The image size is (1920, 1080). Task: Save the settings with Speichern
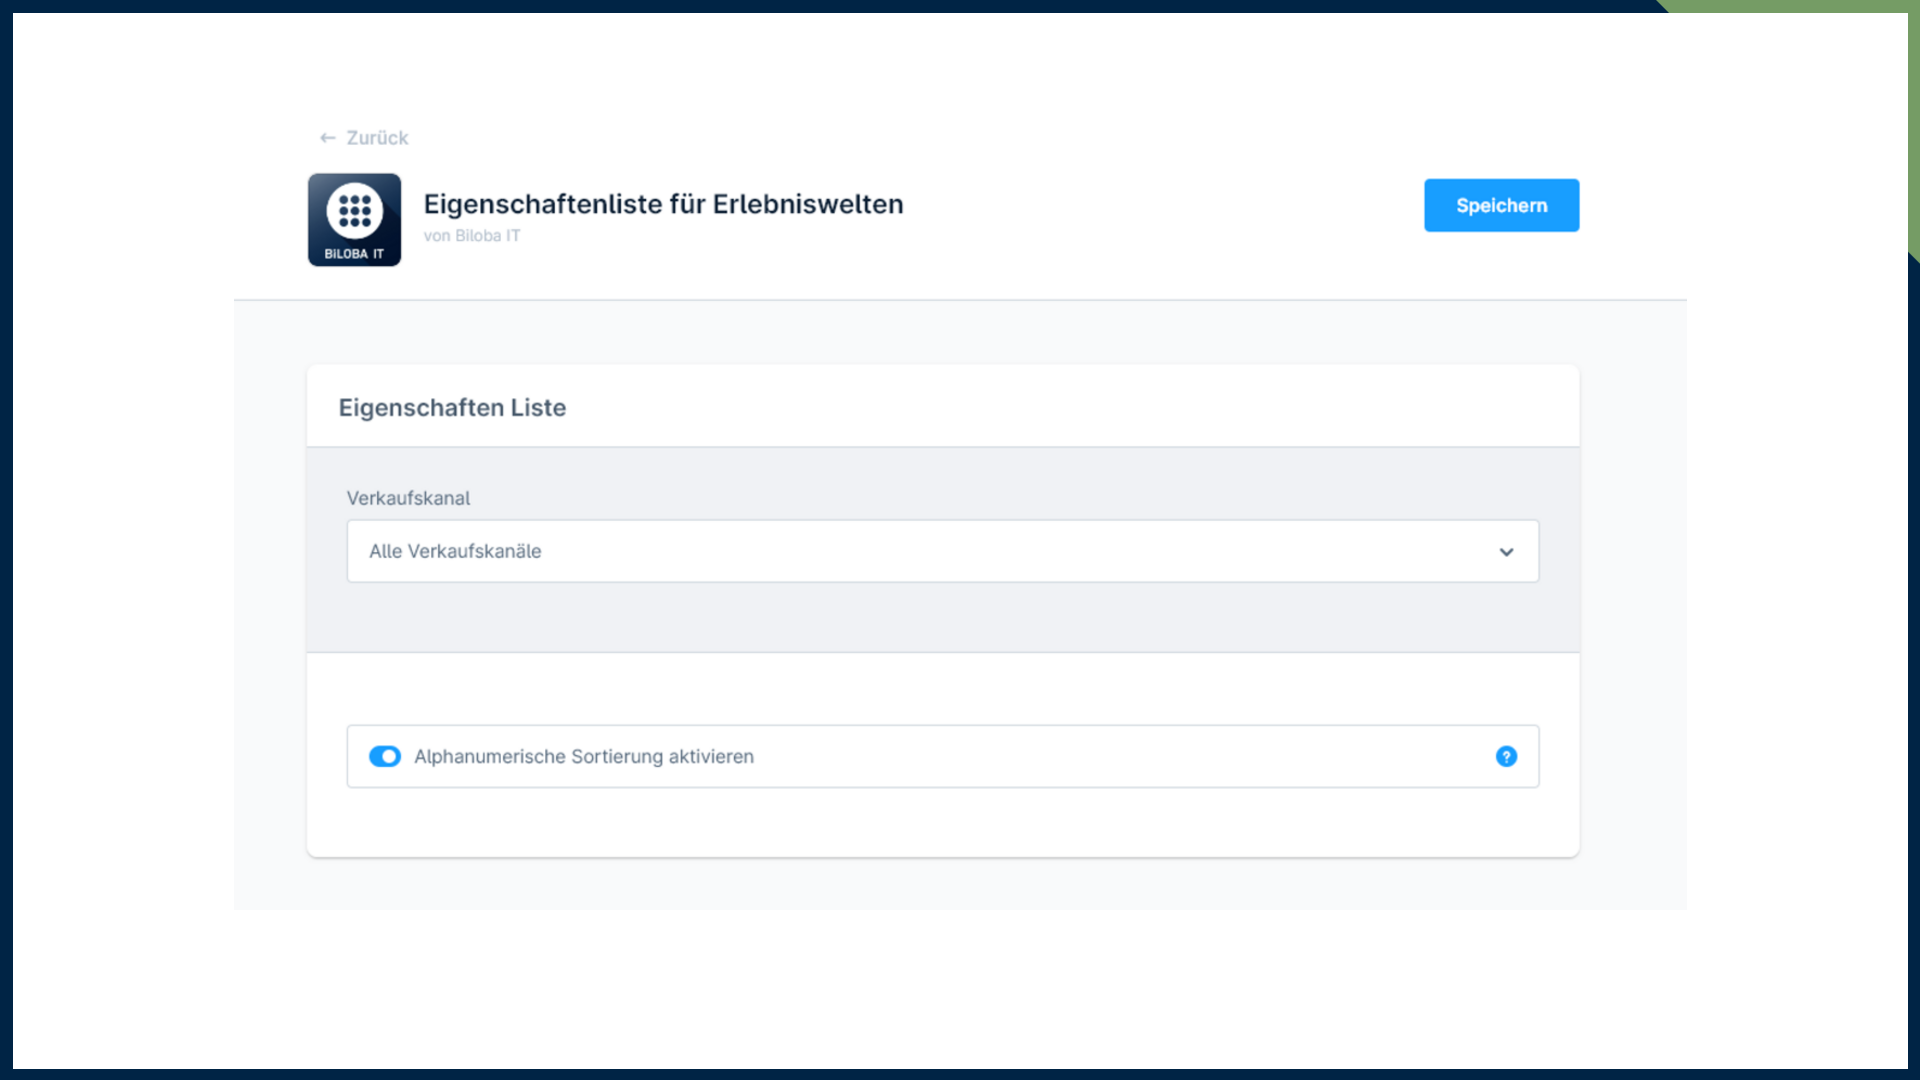pyautogui.click(x=1501, y=206)
